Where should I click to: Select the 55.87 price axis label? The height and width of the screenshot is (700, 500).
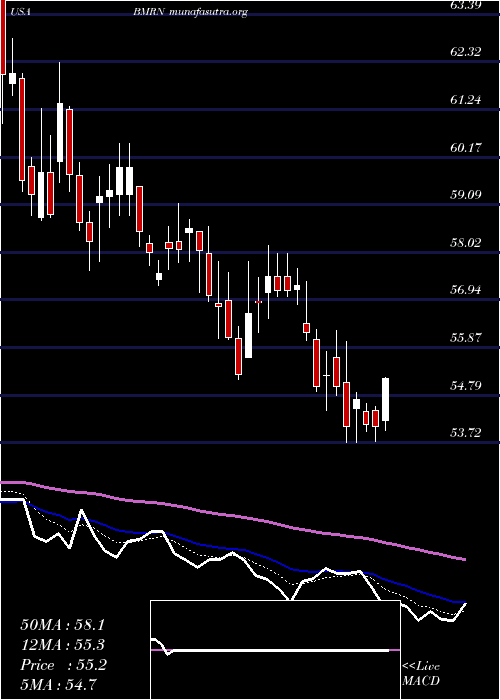(x=465, y=338)
